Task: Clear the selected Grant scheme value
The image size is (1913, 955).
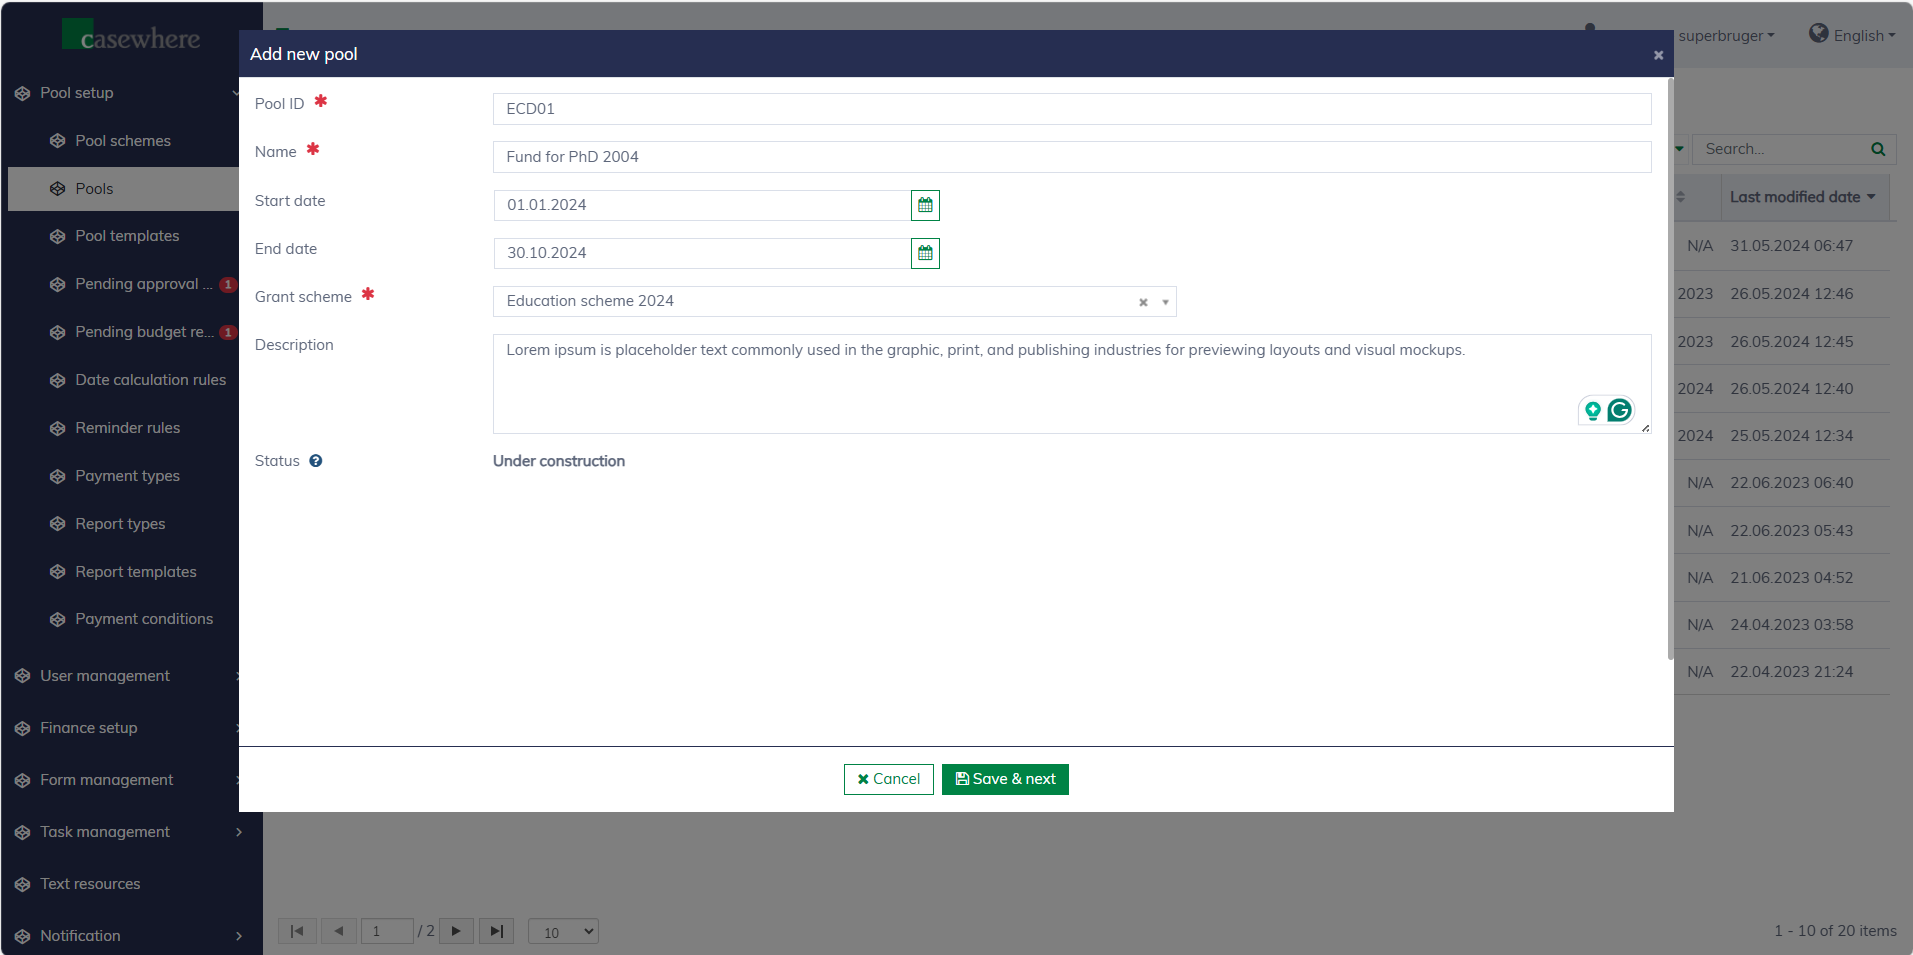Action: click(1143, 302)
